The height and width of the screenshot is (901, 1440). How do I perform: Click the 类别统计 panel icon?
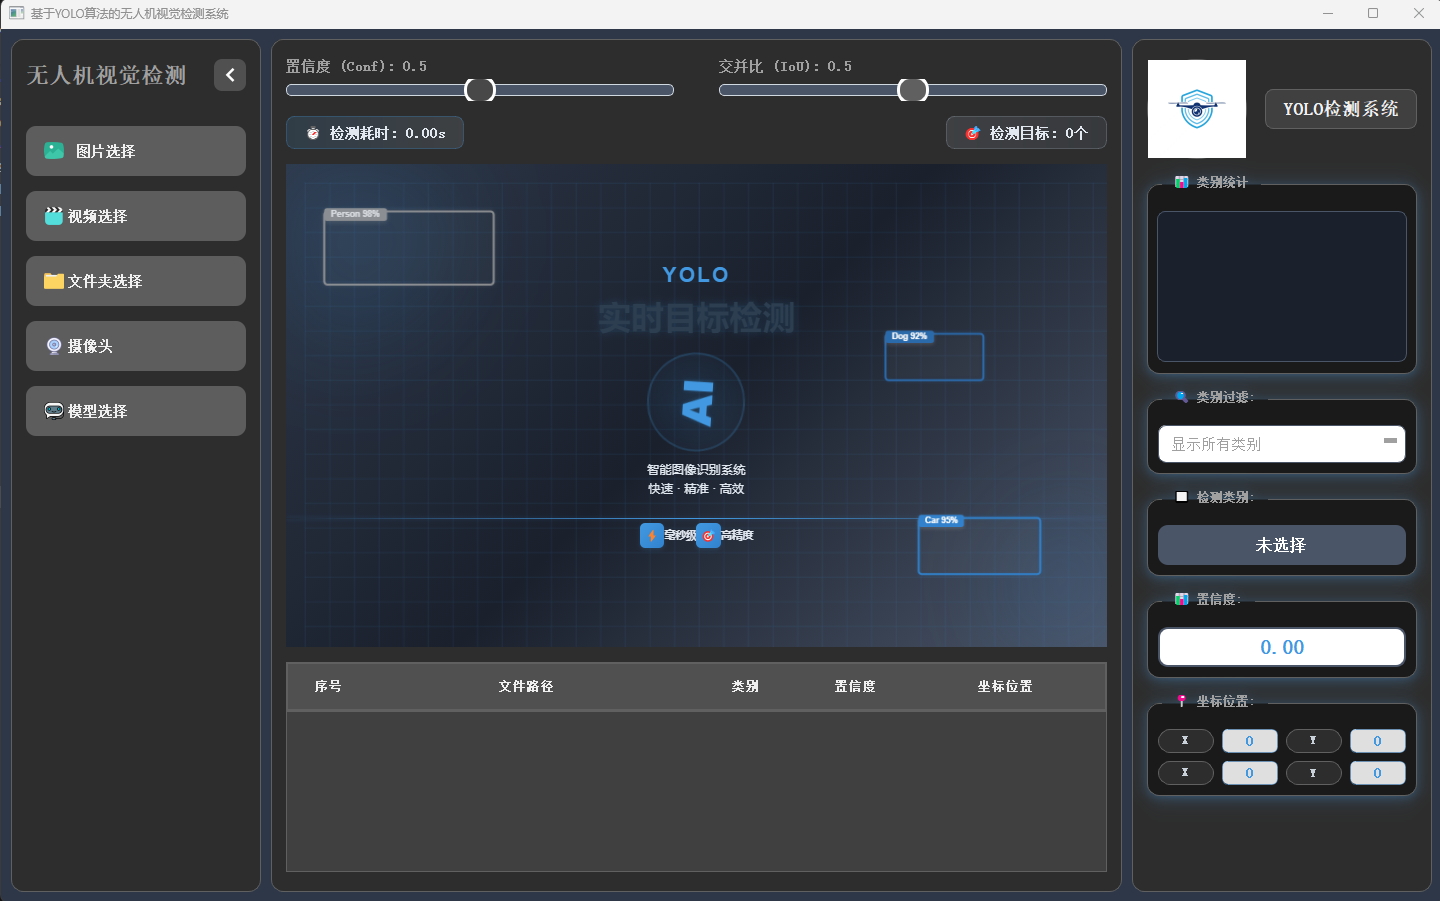click(1182, 182)
